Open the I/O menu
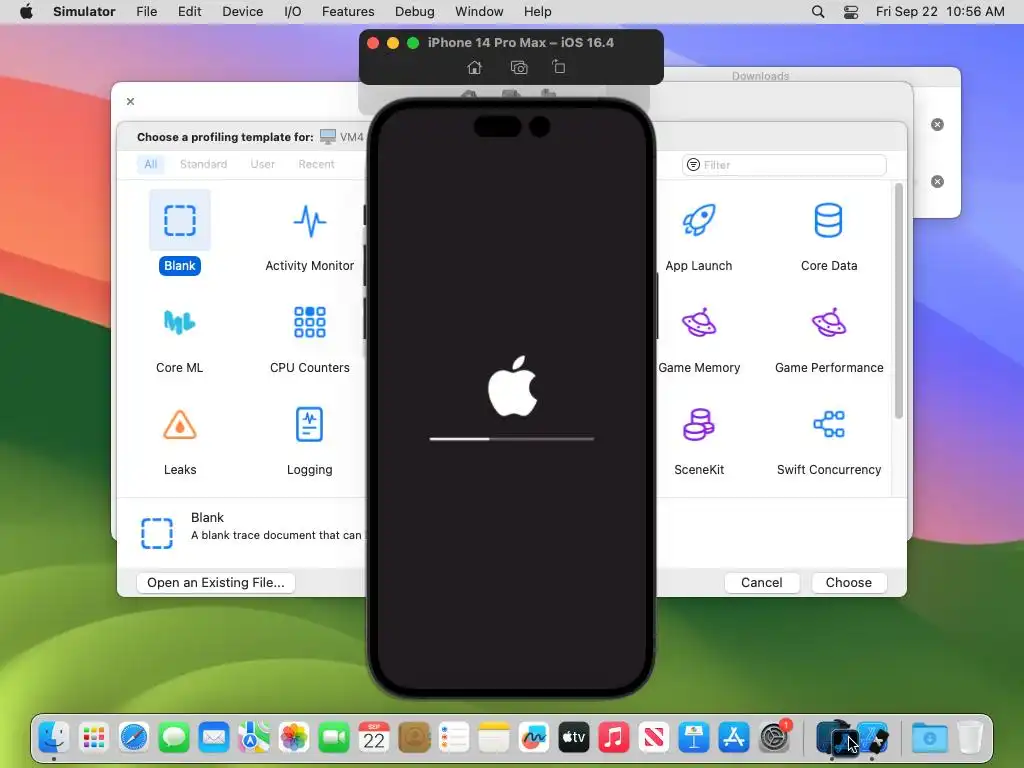The image size is (1024, 768). pyautogui.click(x=293, y=12)
